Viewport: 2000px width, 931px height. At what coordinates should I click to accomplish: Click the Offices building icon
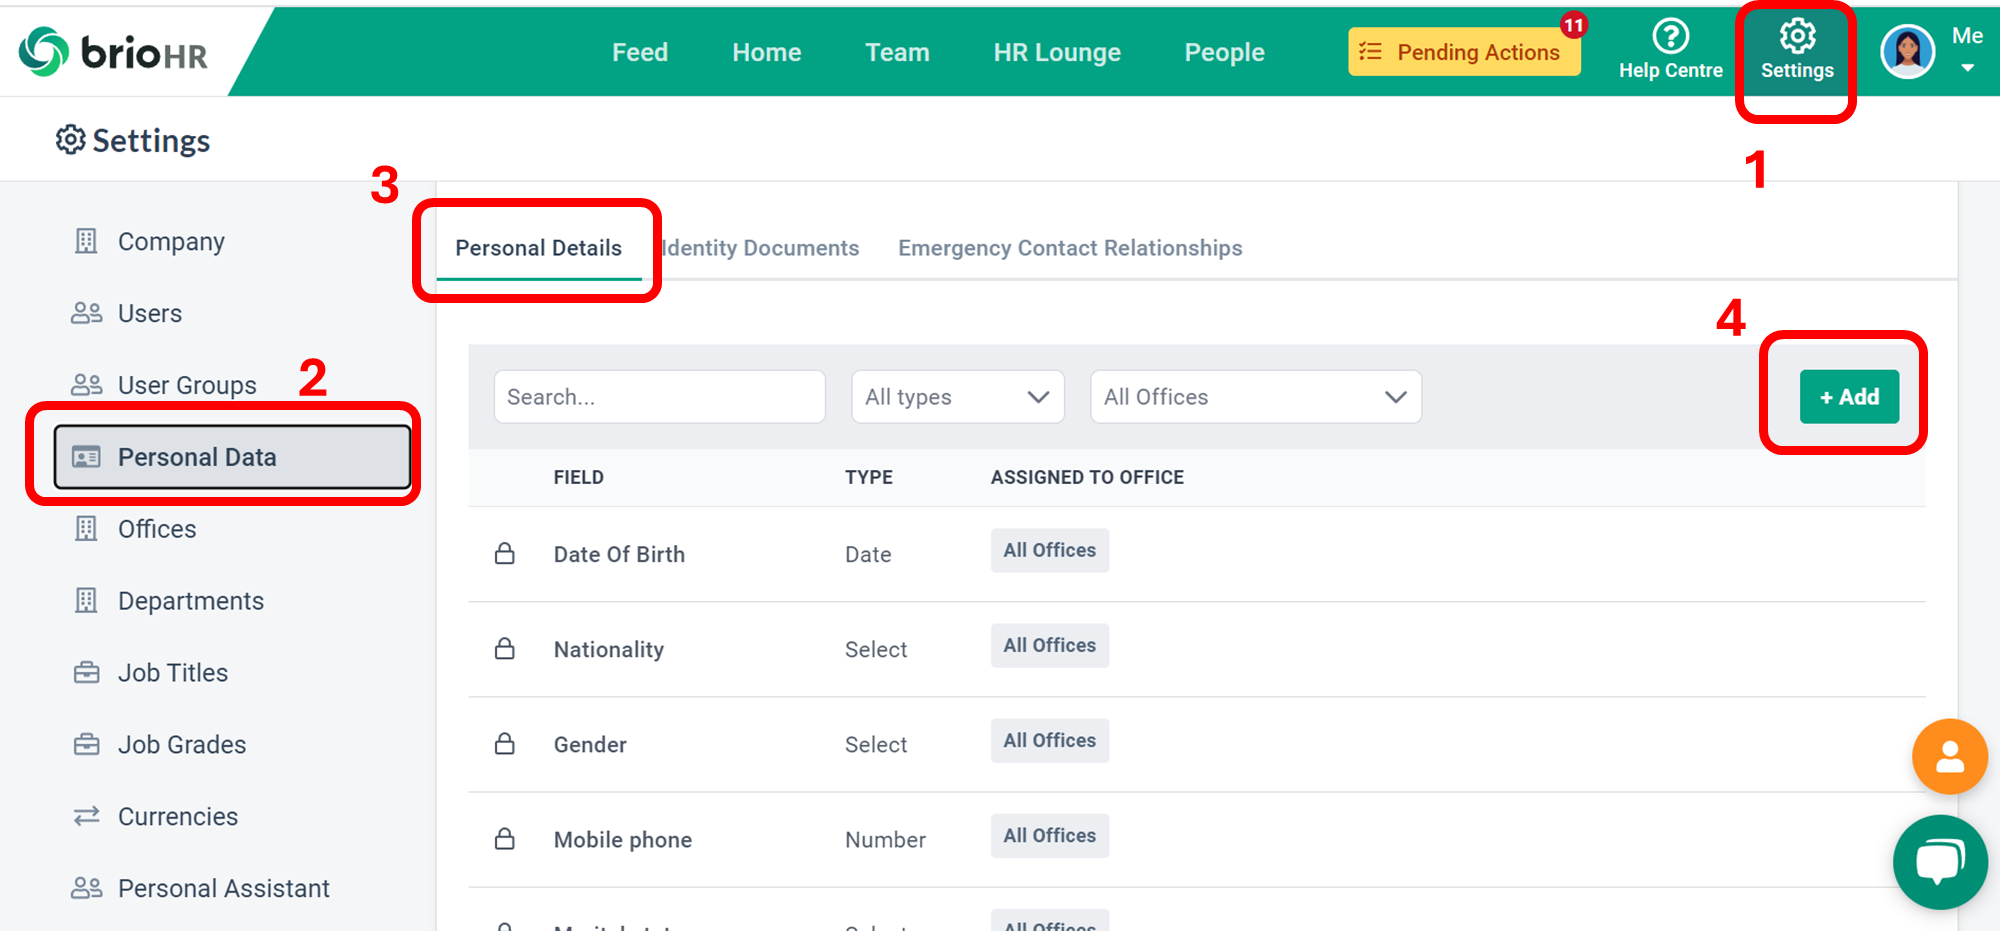(87, 529)
